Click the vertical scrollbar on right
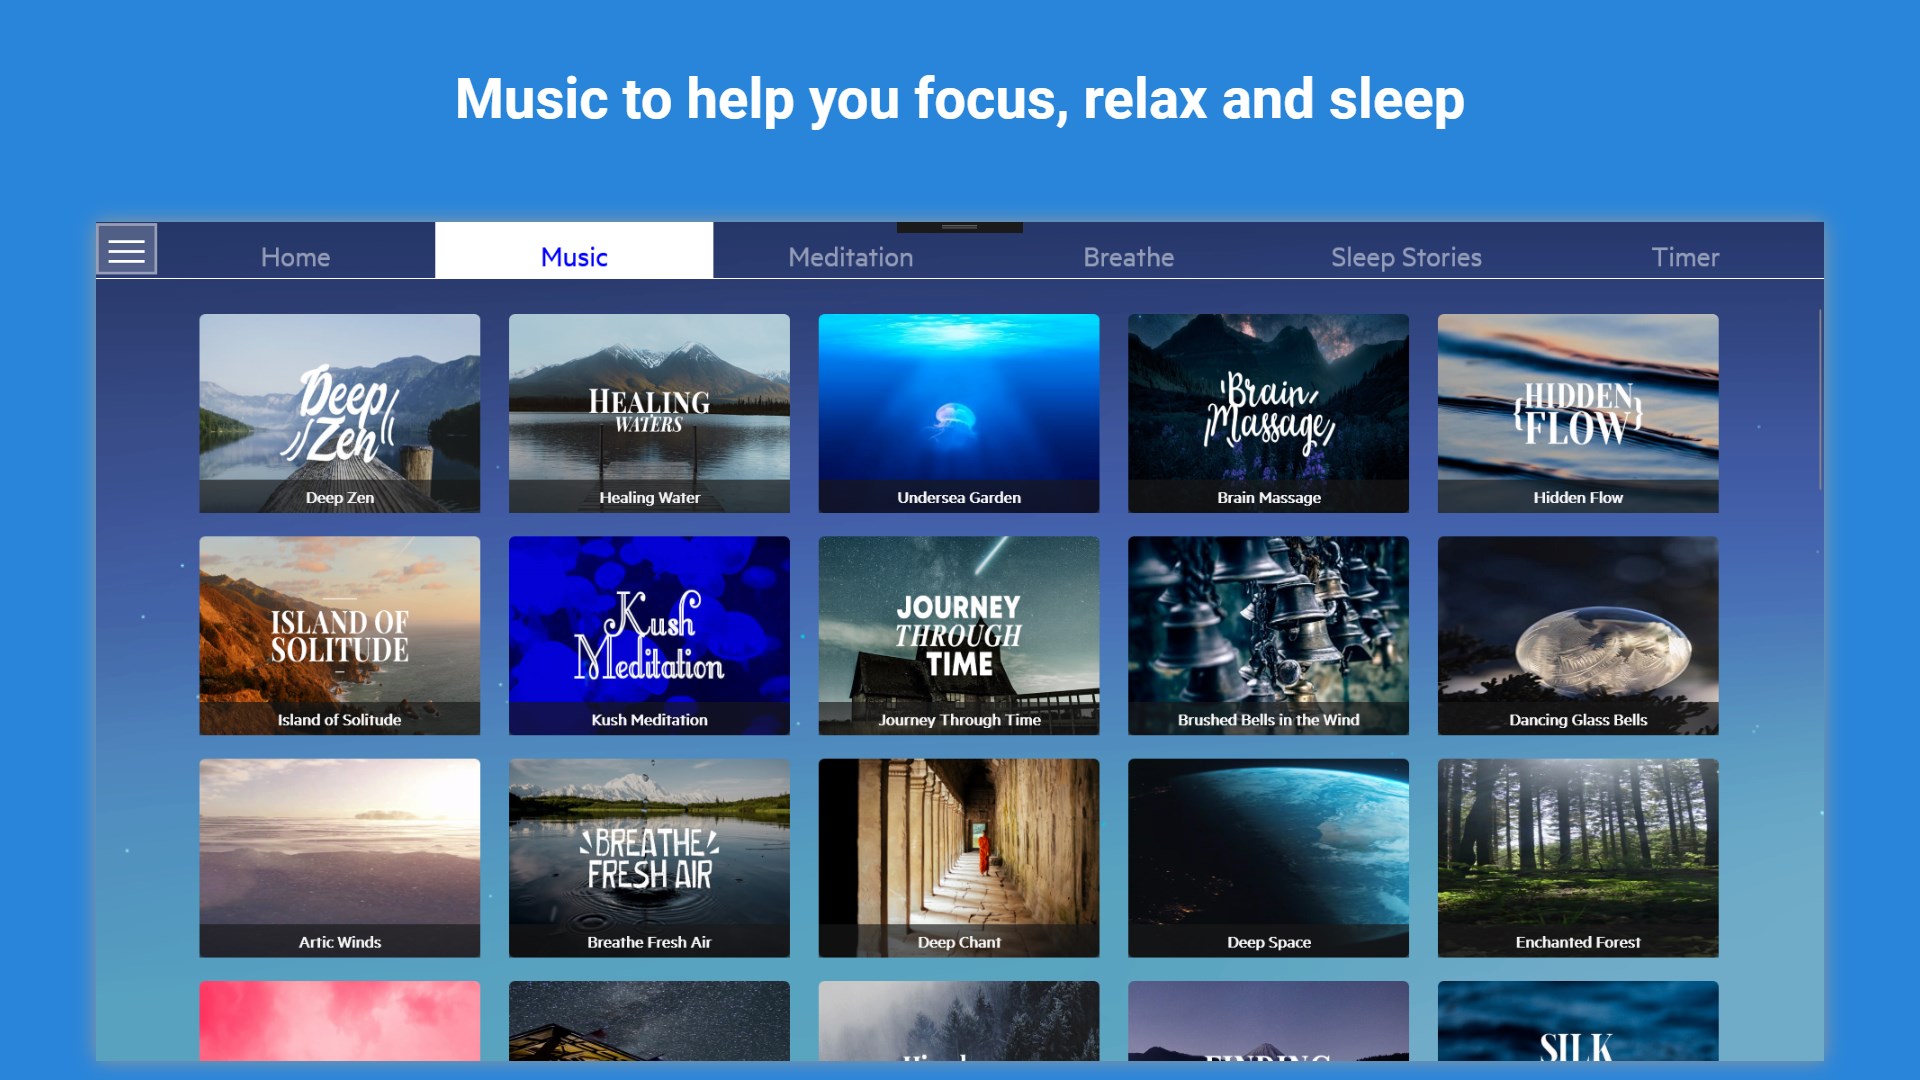This screenshot has width=1920, height=1080. [x=1819, y=400]
